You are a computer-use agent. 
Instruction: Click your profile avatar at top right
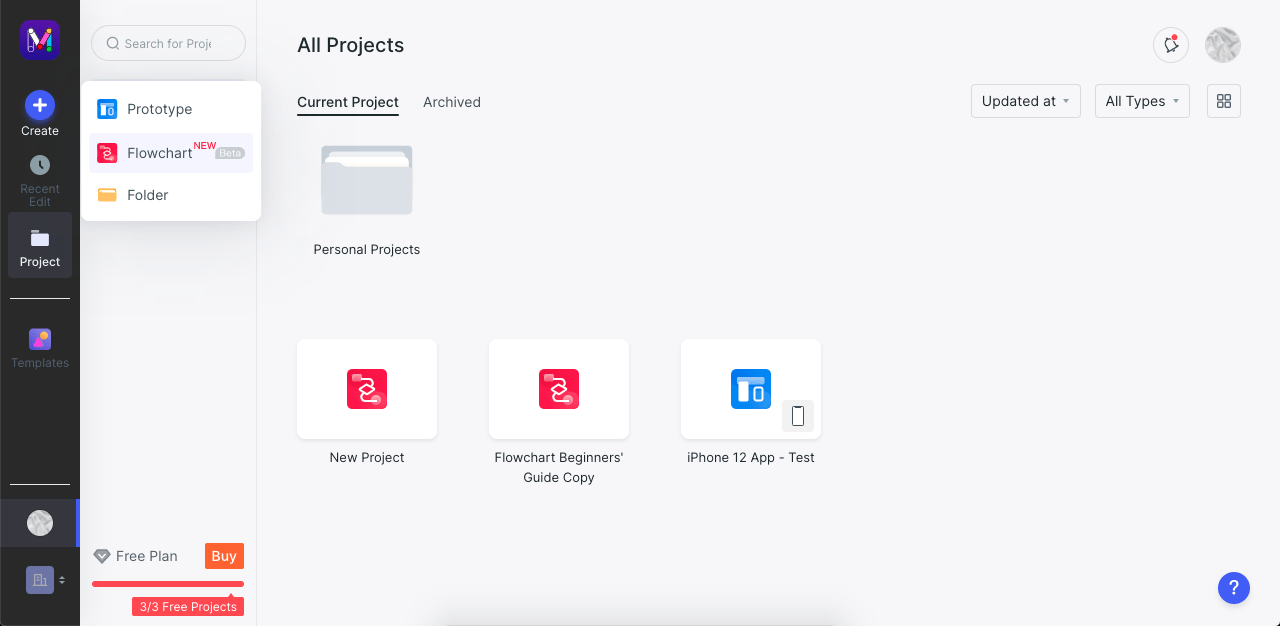[1222, 45]
